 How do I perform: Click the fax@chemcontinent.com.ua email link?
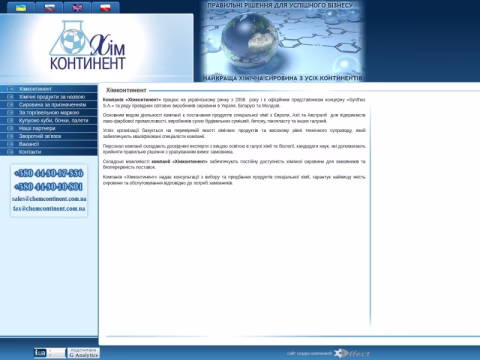pyautogui.click(x=49, y=209)
